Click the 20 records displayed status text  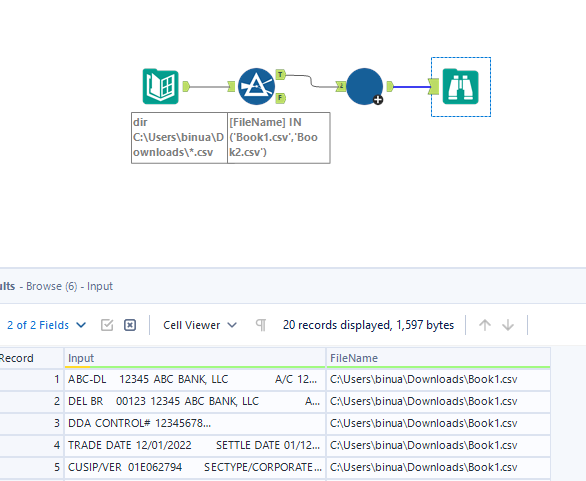tap(368, 325)
